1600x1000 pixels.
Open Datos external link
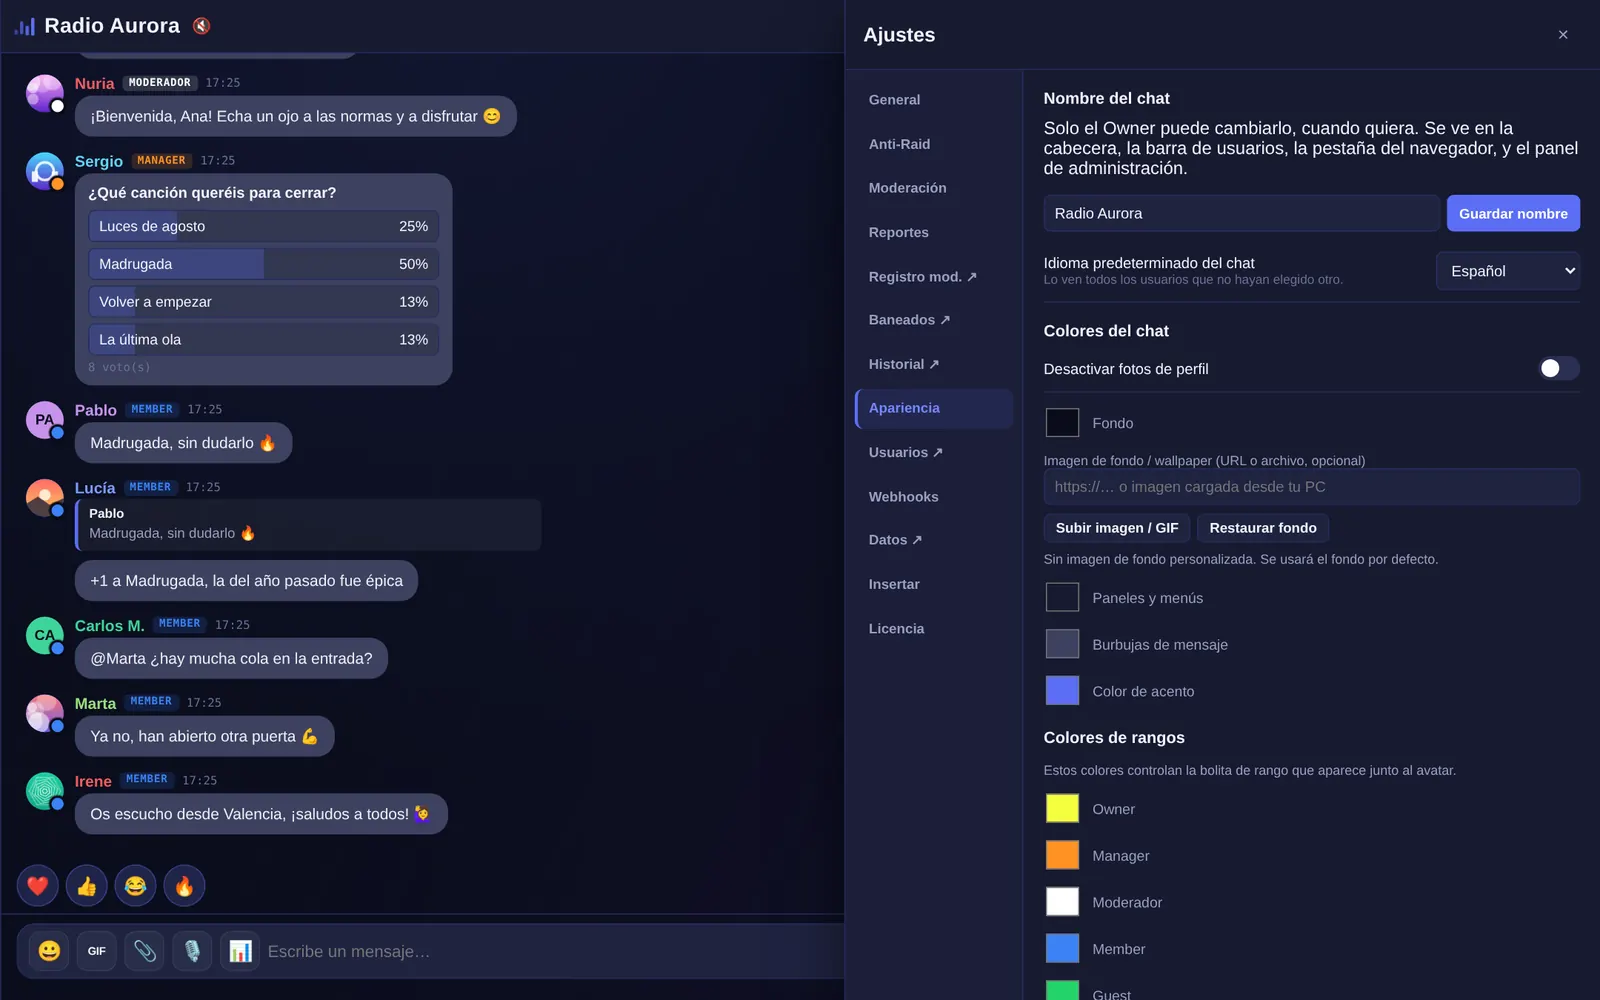coord(934,540)
